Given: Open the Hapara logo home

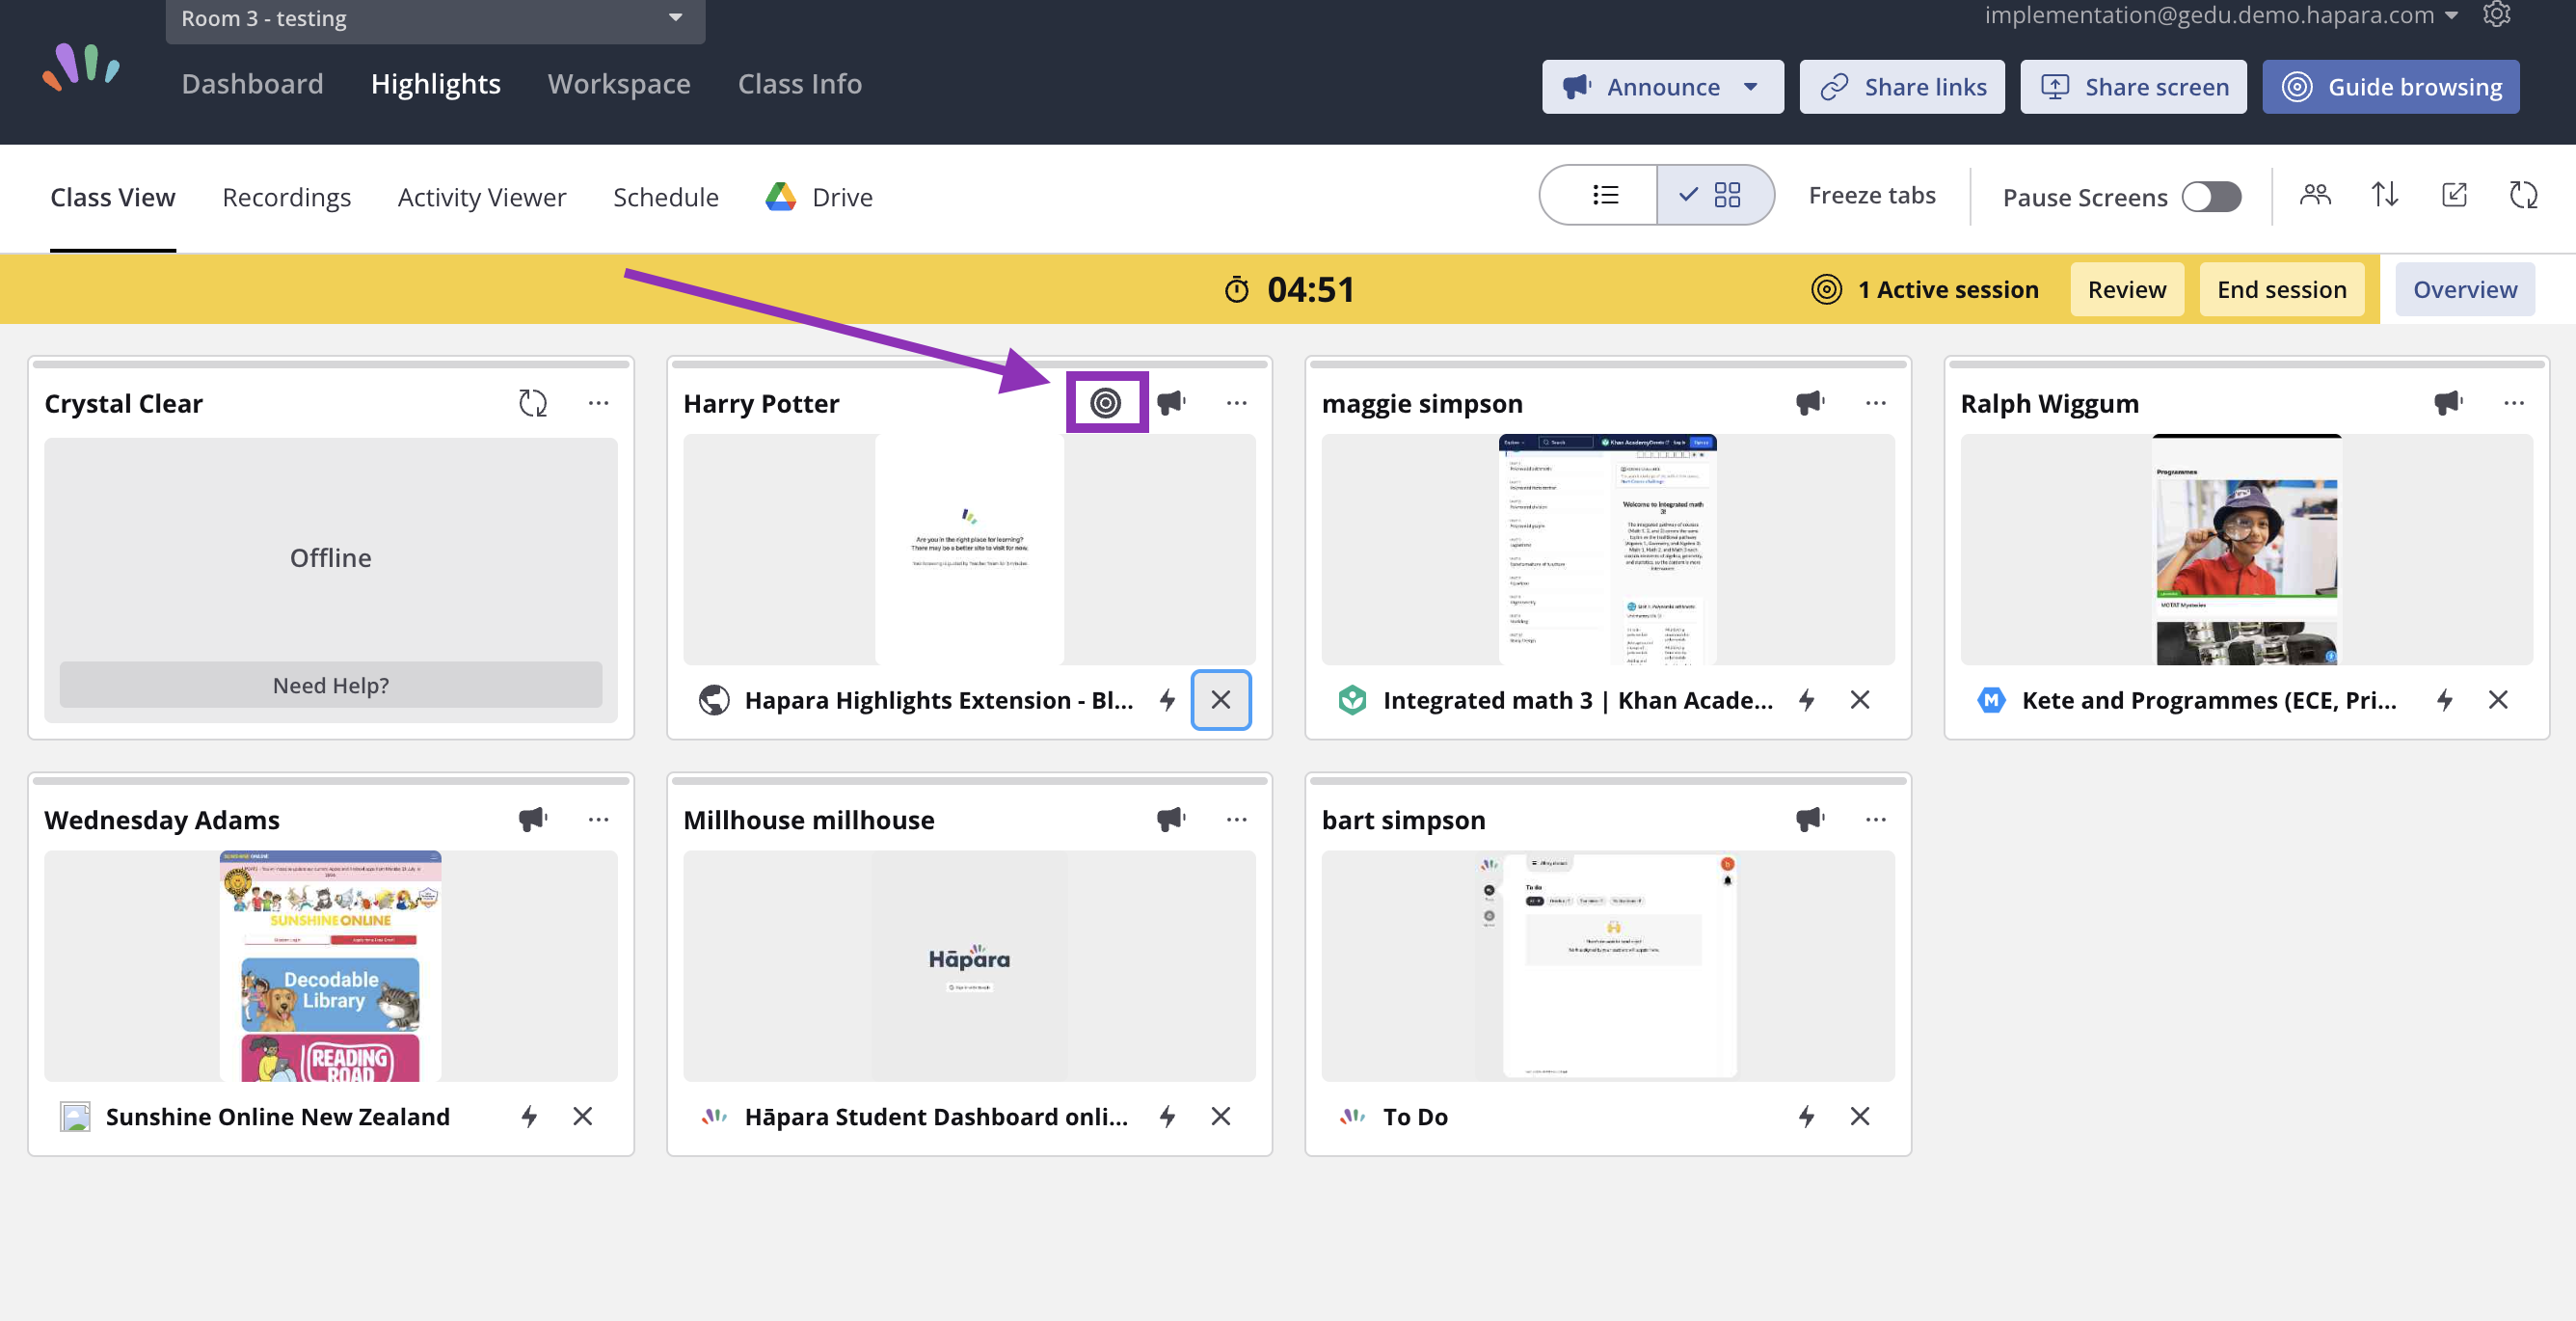Looking at the screenshot, I should tap(81, 68).
